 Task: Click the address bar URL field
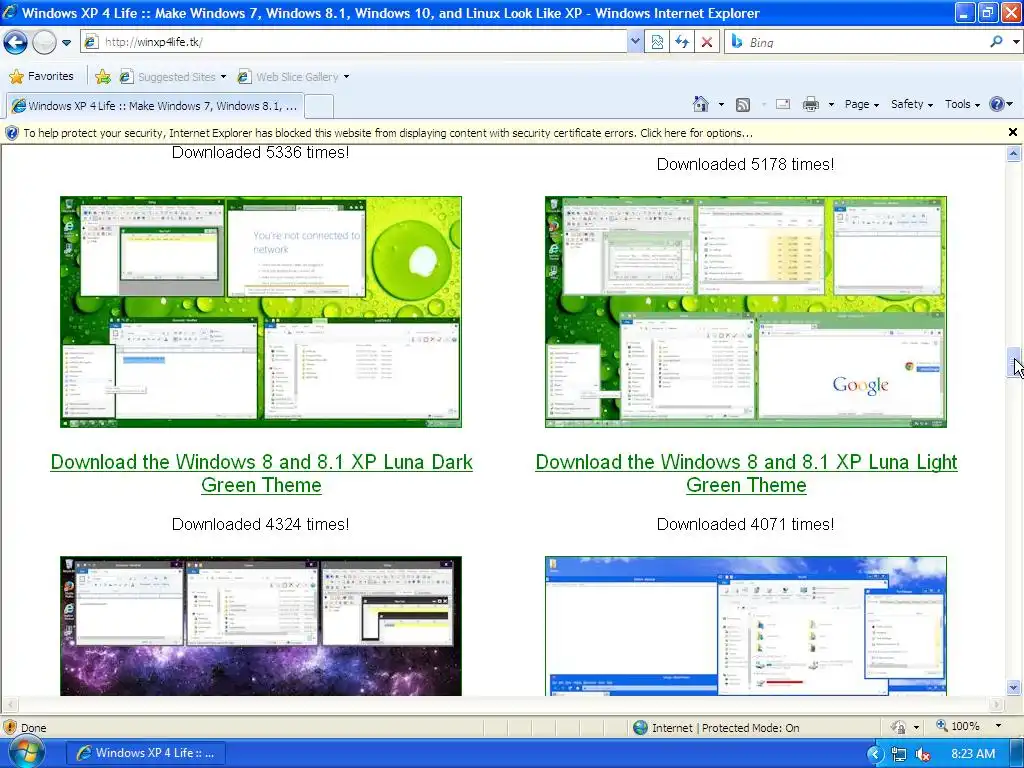coord(355,42)
